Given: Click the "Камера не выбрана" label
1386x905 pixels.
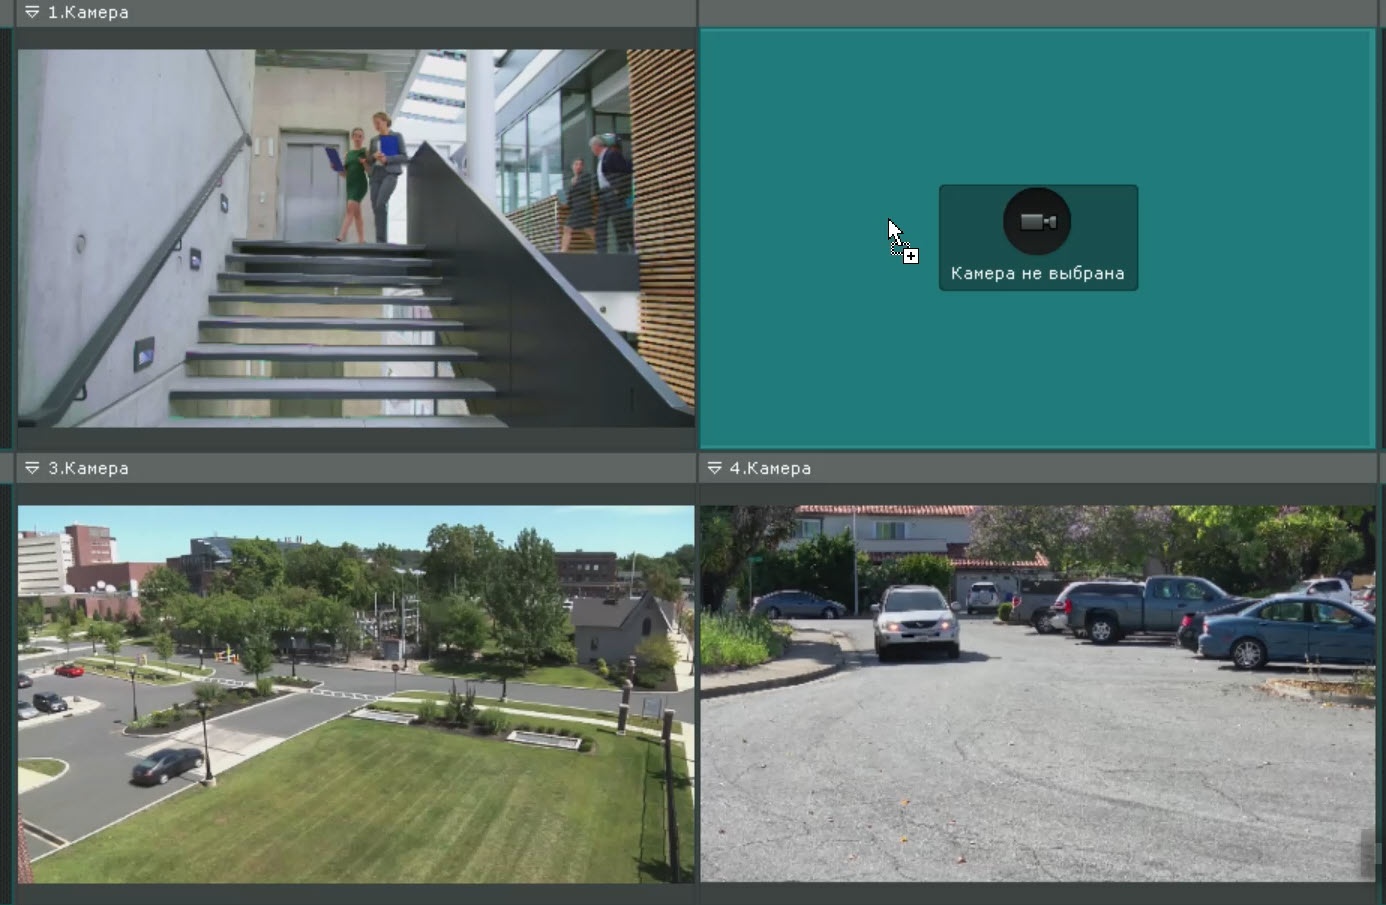Looking at the screenshot, I should pyautogui.click(x=1037, y=273).
